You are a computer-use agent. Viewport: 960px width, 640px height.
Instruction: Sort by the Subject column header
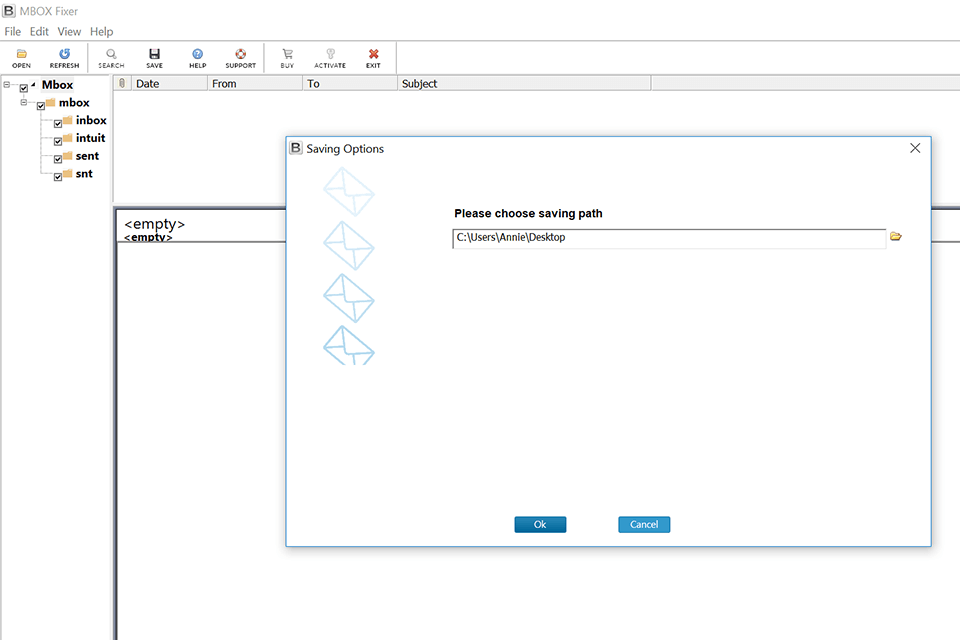pyautogui.click(x=525, y=83)
